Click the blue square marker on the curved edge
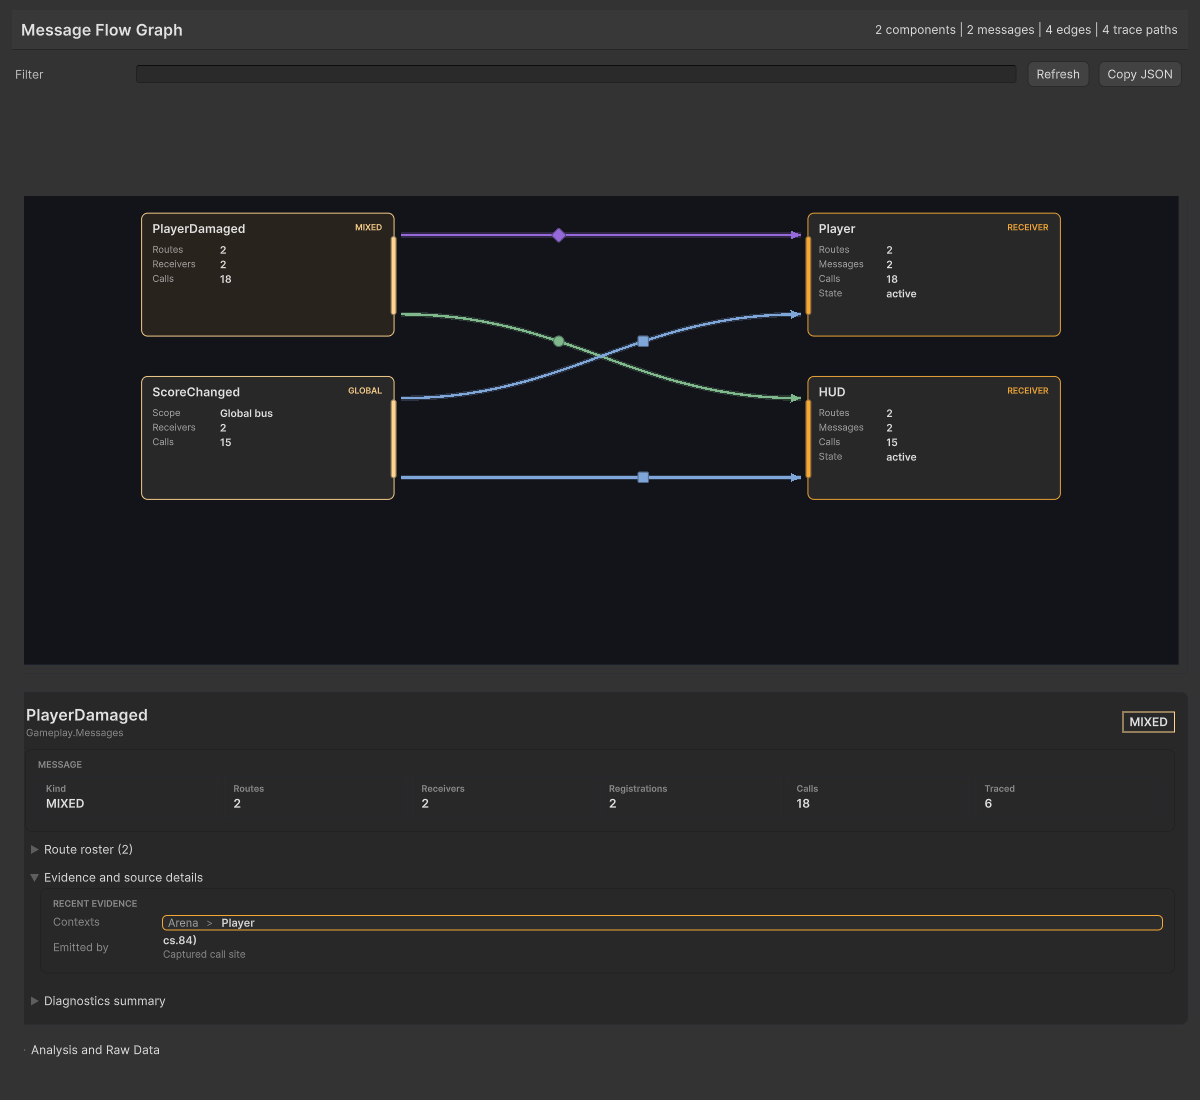Screen dimensions: 1200x1100 coord(643,341)
